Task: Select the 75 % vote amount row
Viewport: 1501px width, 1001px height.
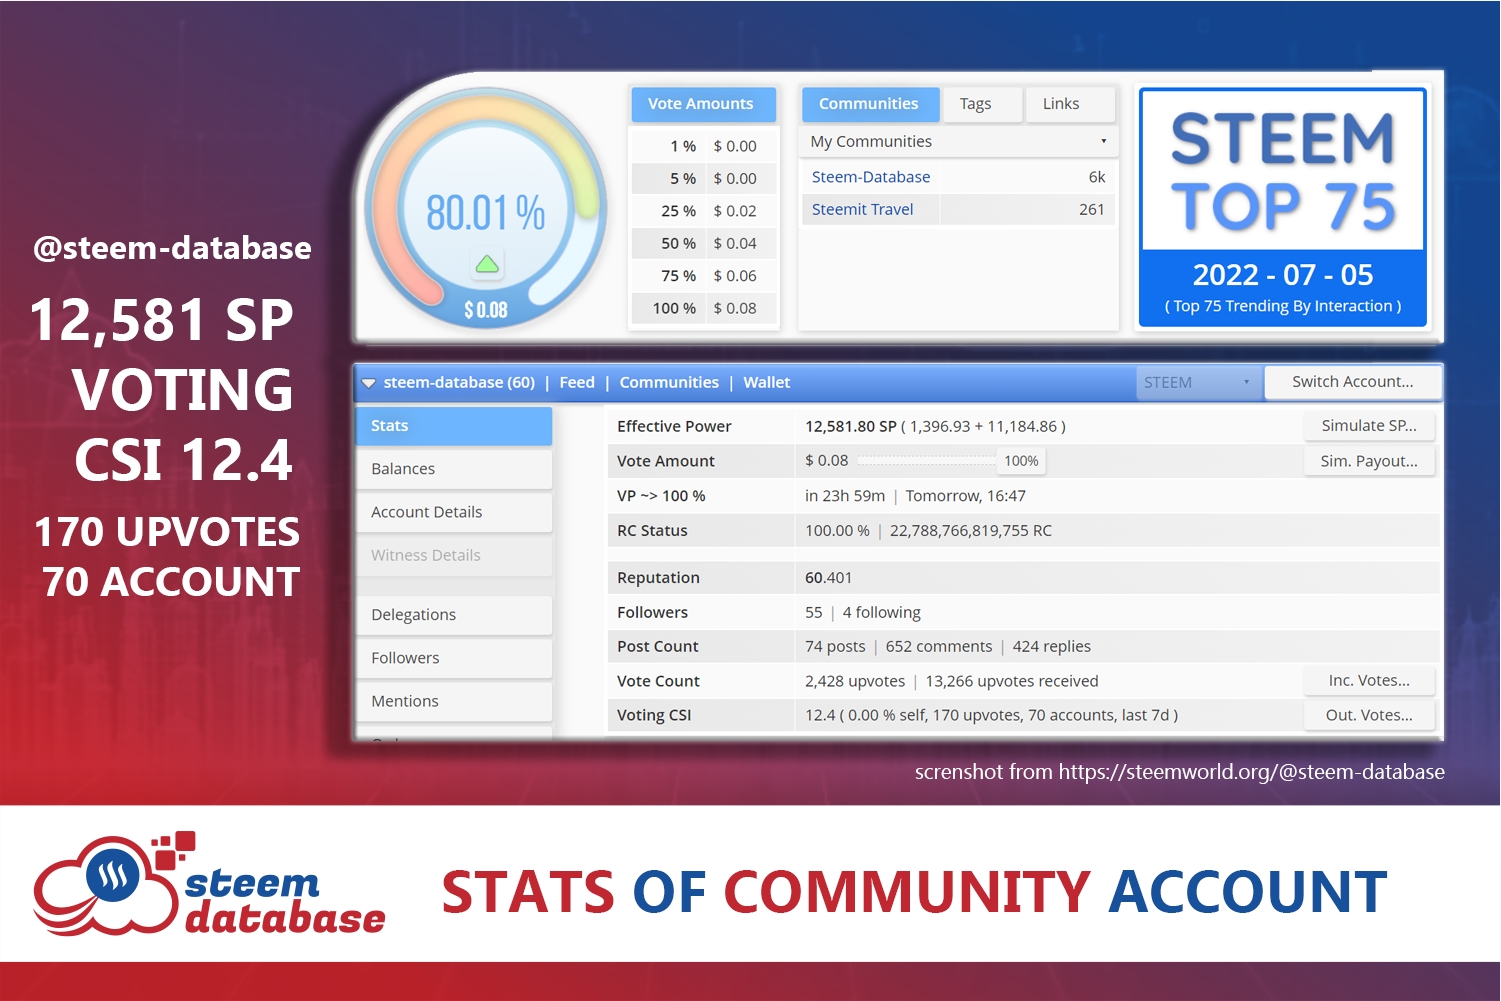Action: 704,276
